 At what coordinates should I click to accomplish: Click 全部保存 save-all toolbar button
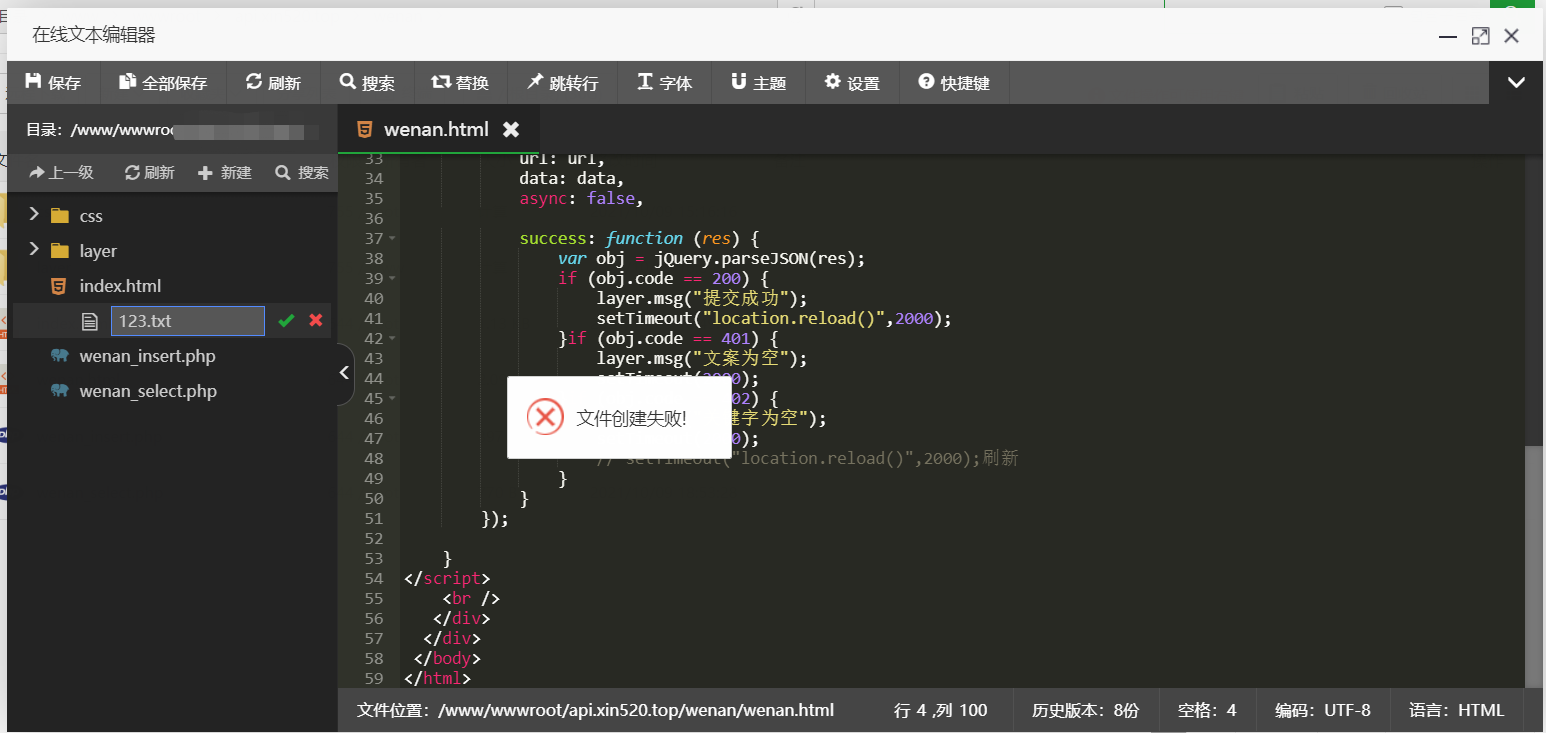coord(163,83)
